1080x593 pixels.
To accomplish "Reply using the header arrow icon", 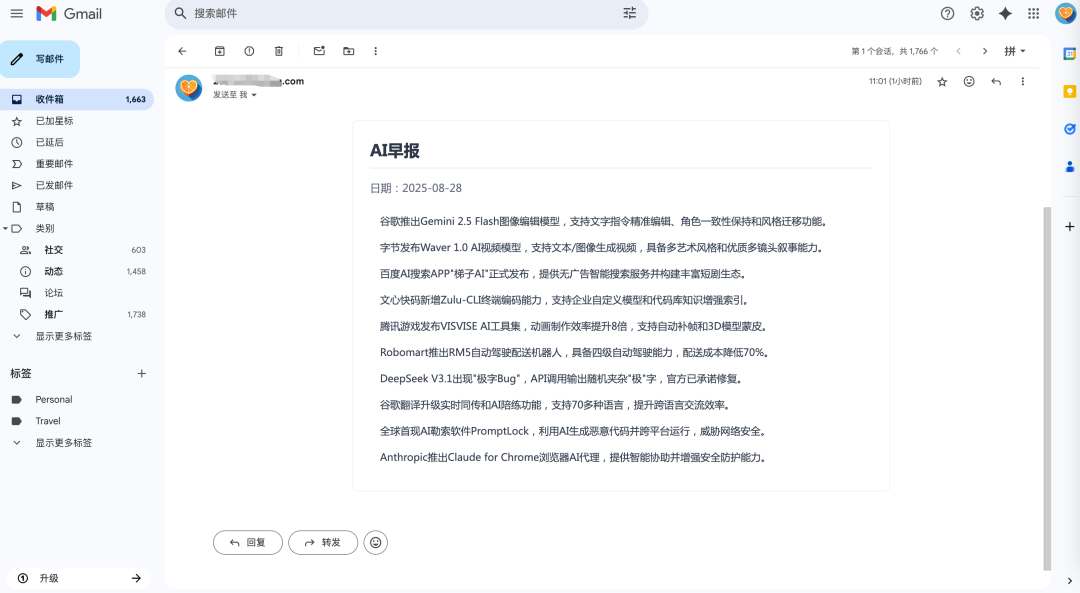I will (996, 81).
